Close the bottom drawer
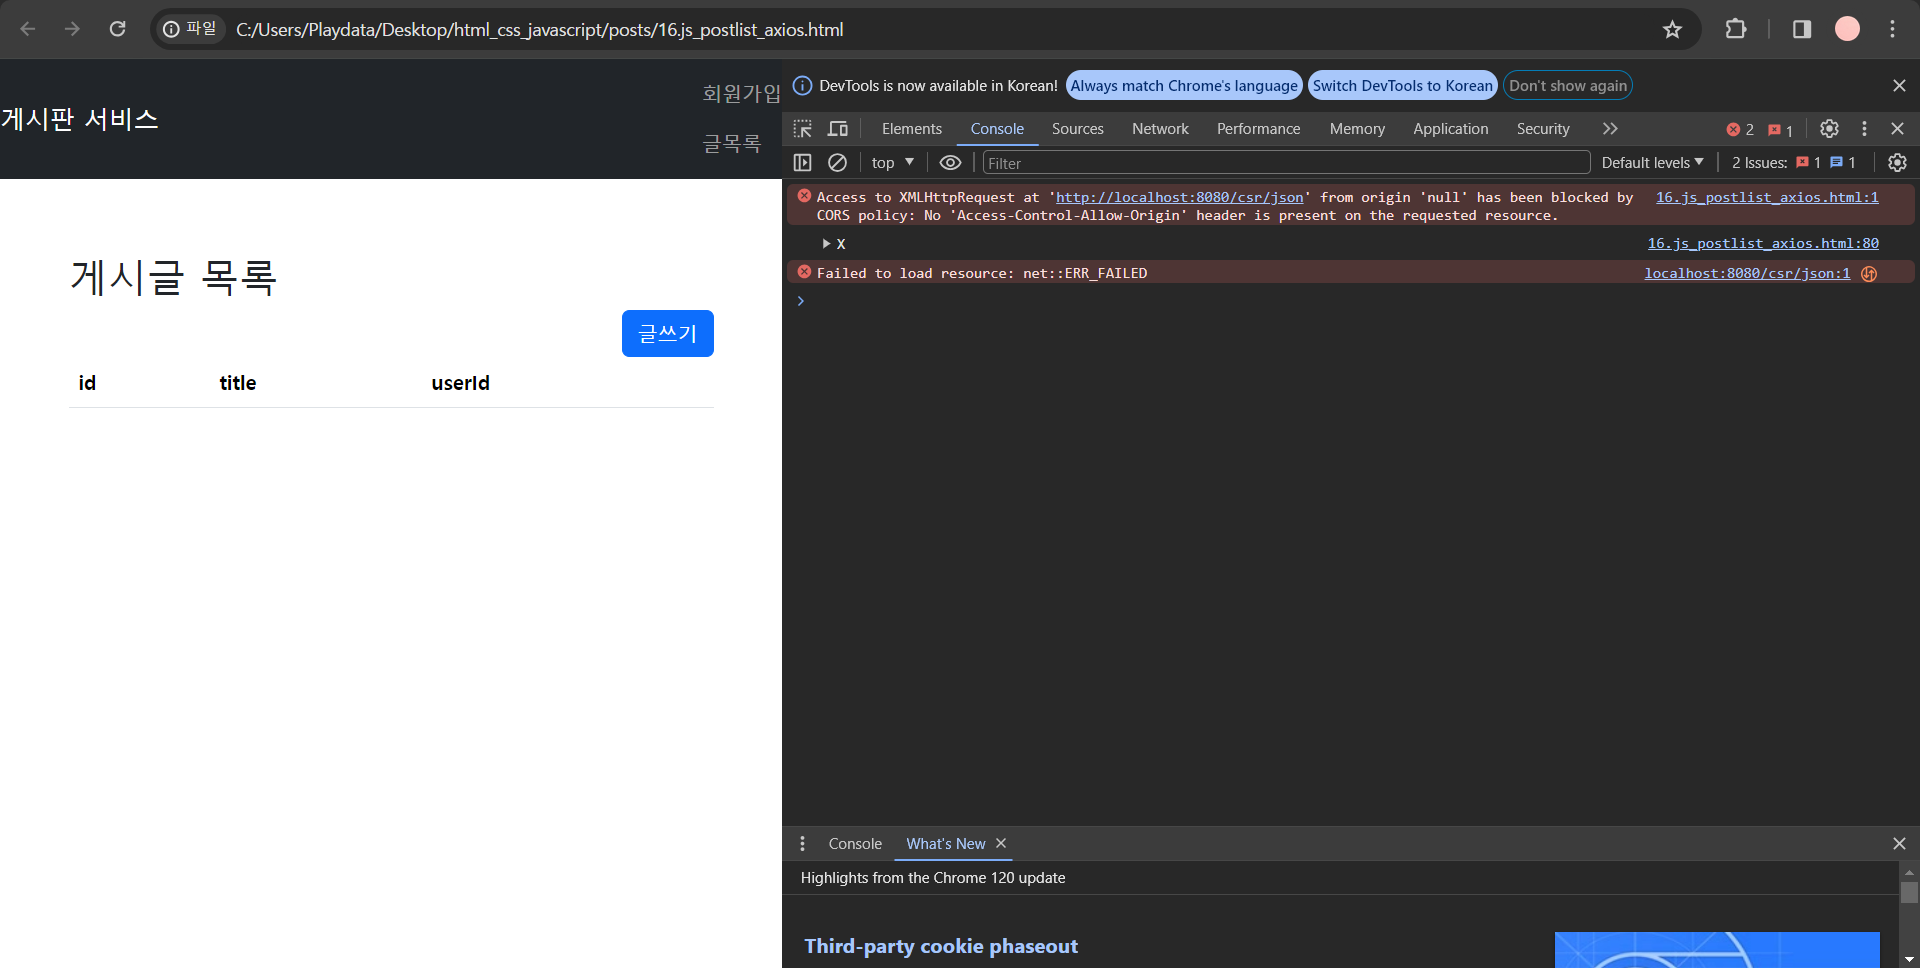This screenshot has height=968, width=1920. (x=1899, y=844)
